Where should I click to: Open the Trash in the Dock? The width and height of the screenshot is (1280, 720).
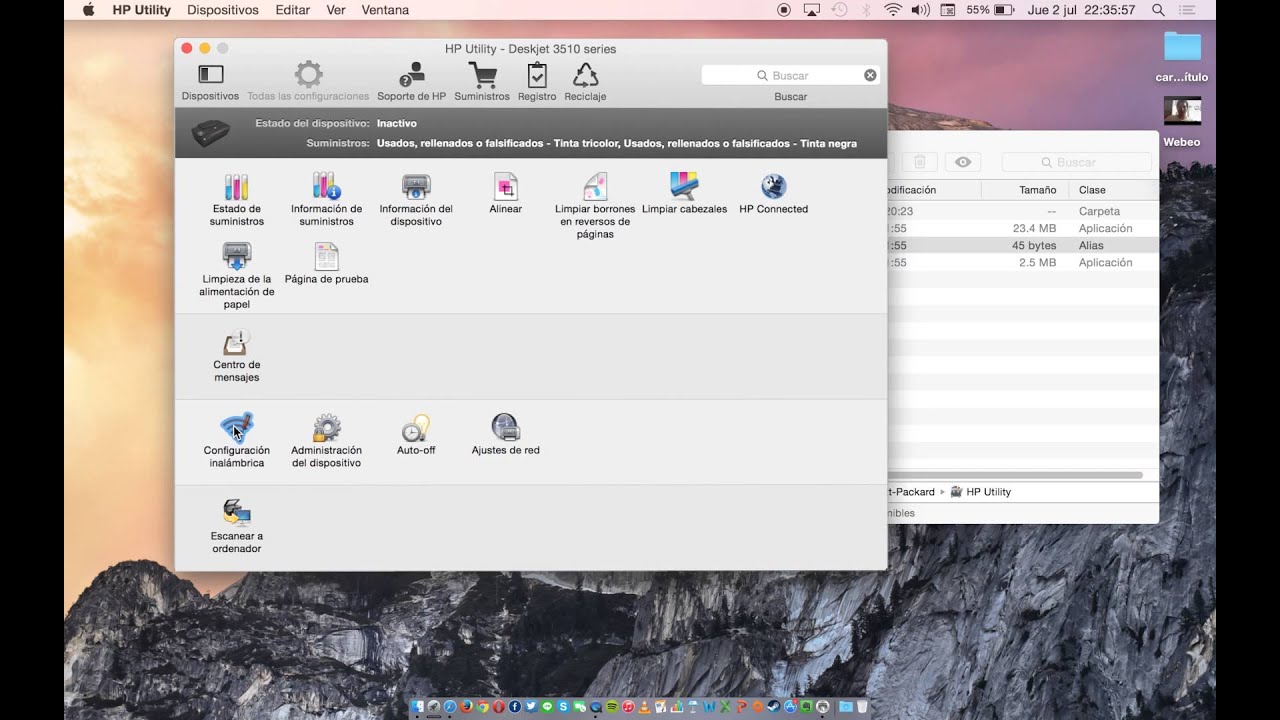[x=863, y=707]
